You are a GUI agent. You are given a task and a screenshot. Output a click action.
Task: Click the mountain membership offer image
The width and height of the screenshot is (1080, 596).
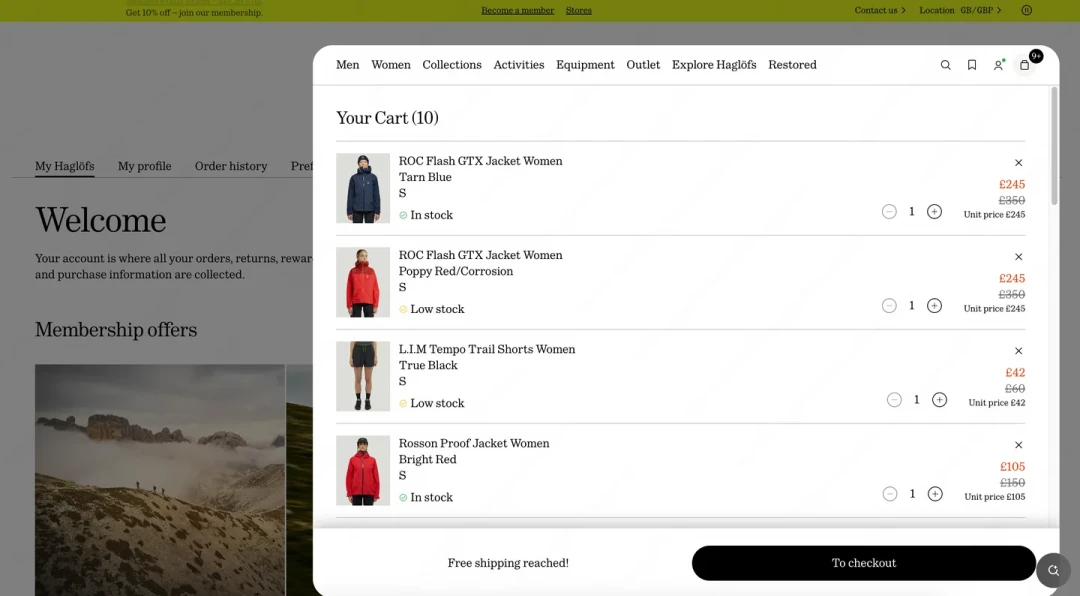point(160,480)
